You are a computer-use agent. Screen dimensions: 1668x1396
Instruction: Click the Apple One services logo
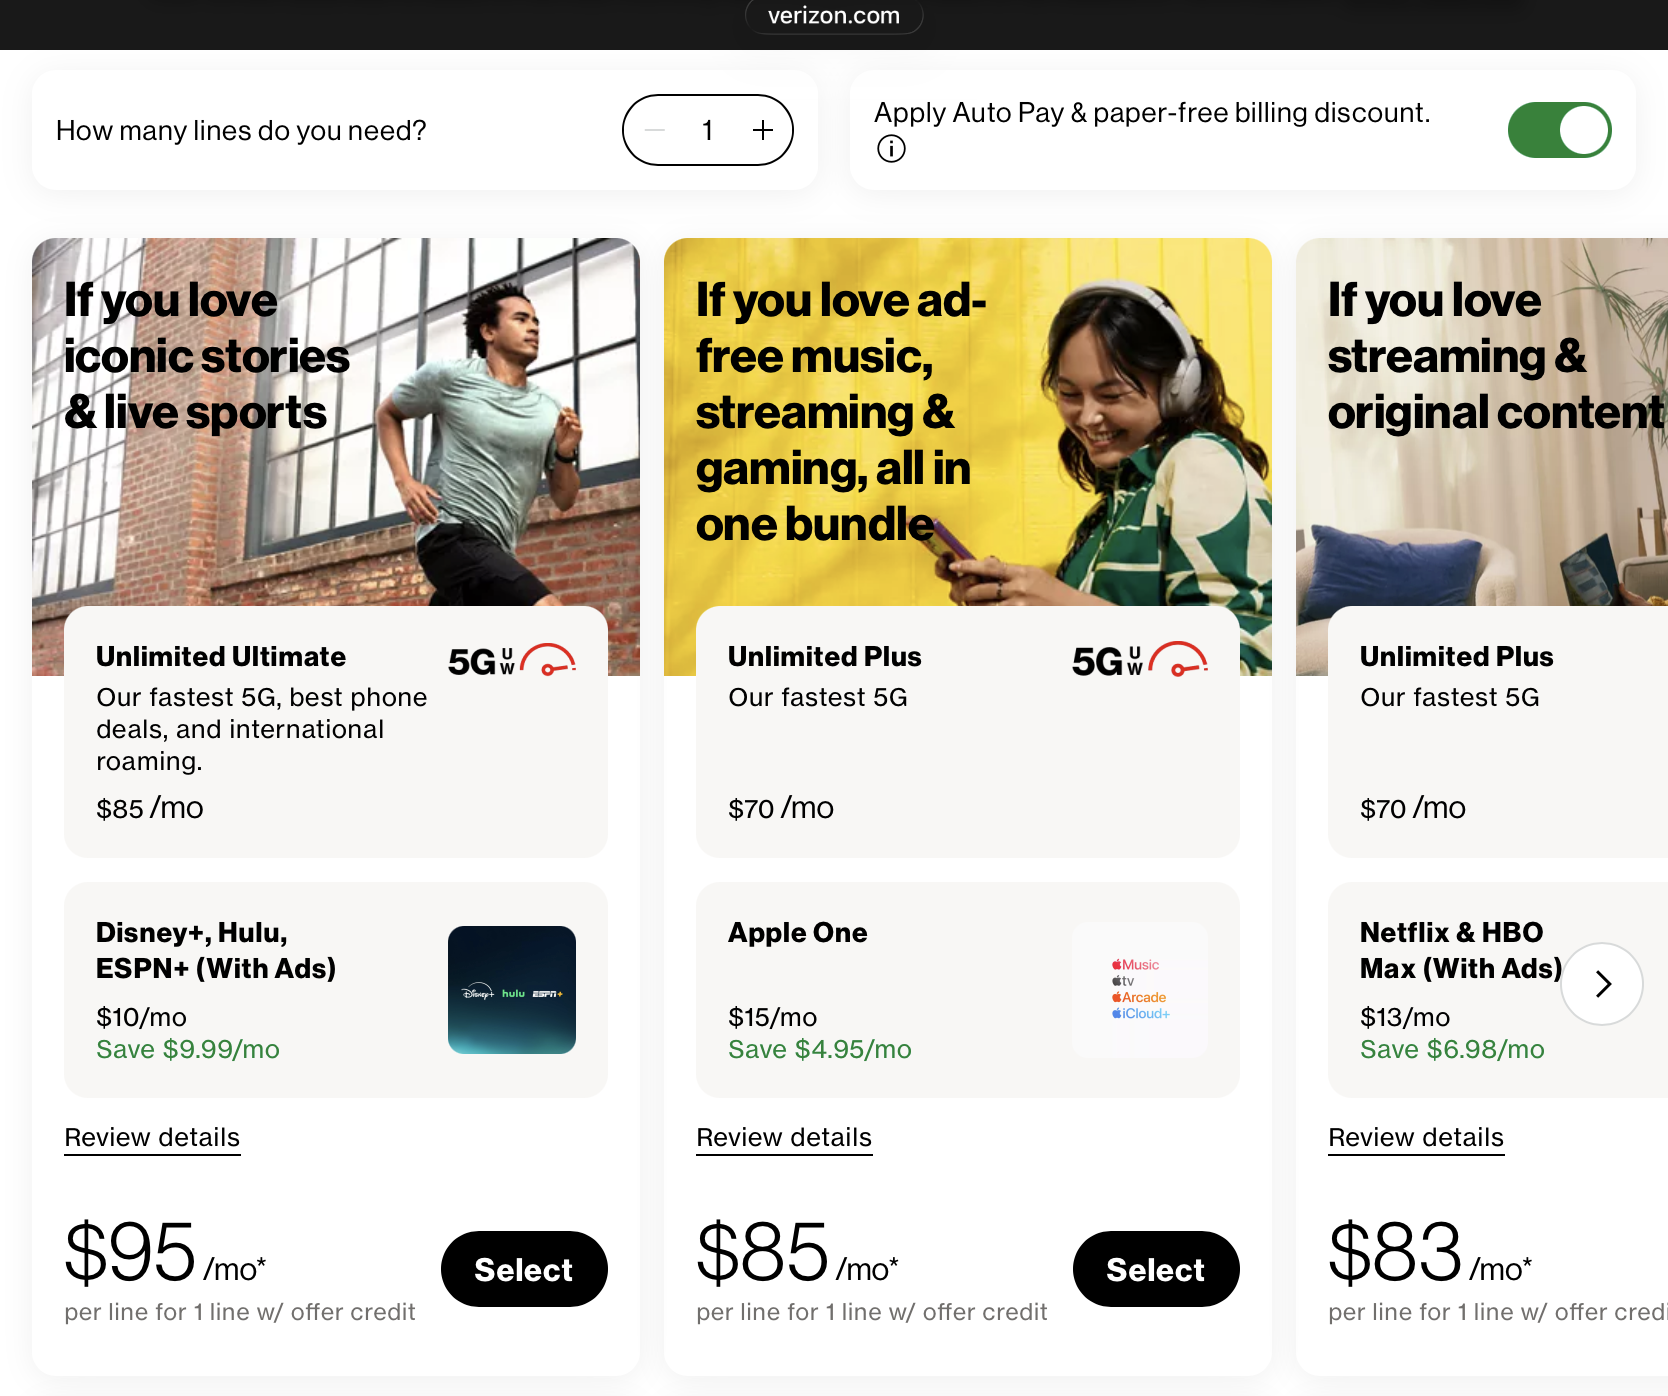click(1140, 990)
